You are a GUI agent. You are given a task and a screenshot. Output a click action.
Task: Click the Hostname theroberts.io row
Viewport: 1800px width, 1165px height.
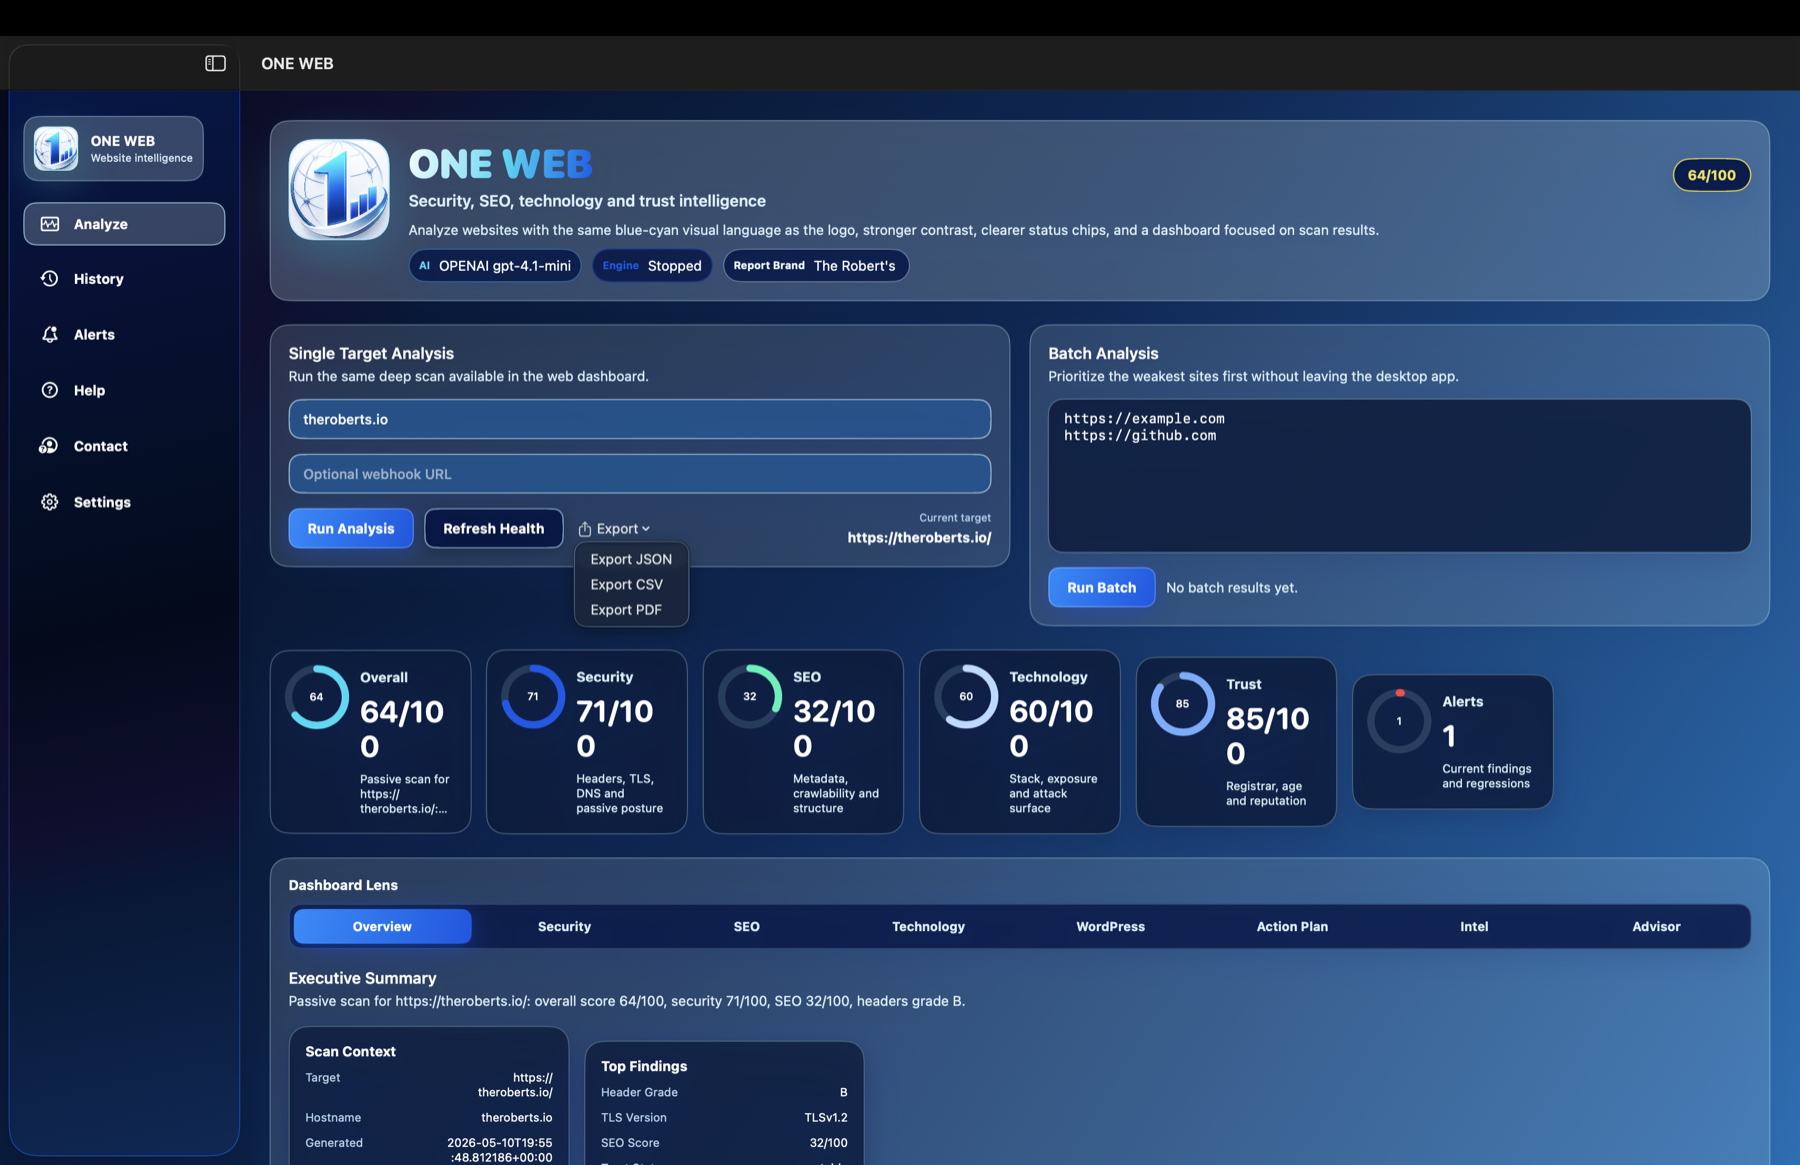[x=429, y=1118]
